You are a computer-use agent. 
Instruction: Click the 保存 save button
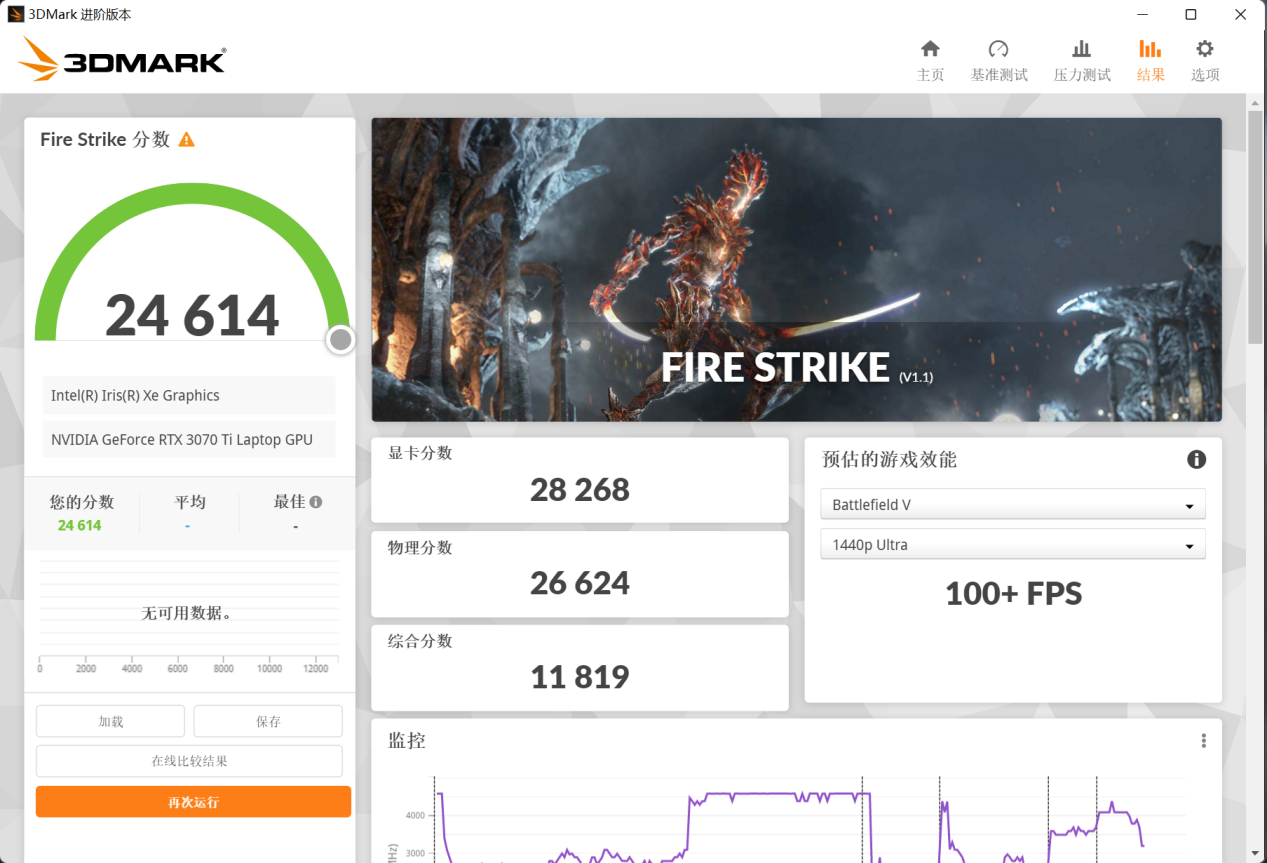[x=268, y=721]
